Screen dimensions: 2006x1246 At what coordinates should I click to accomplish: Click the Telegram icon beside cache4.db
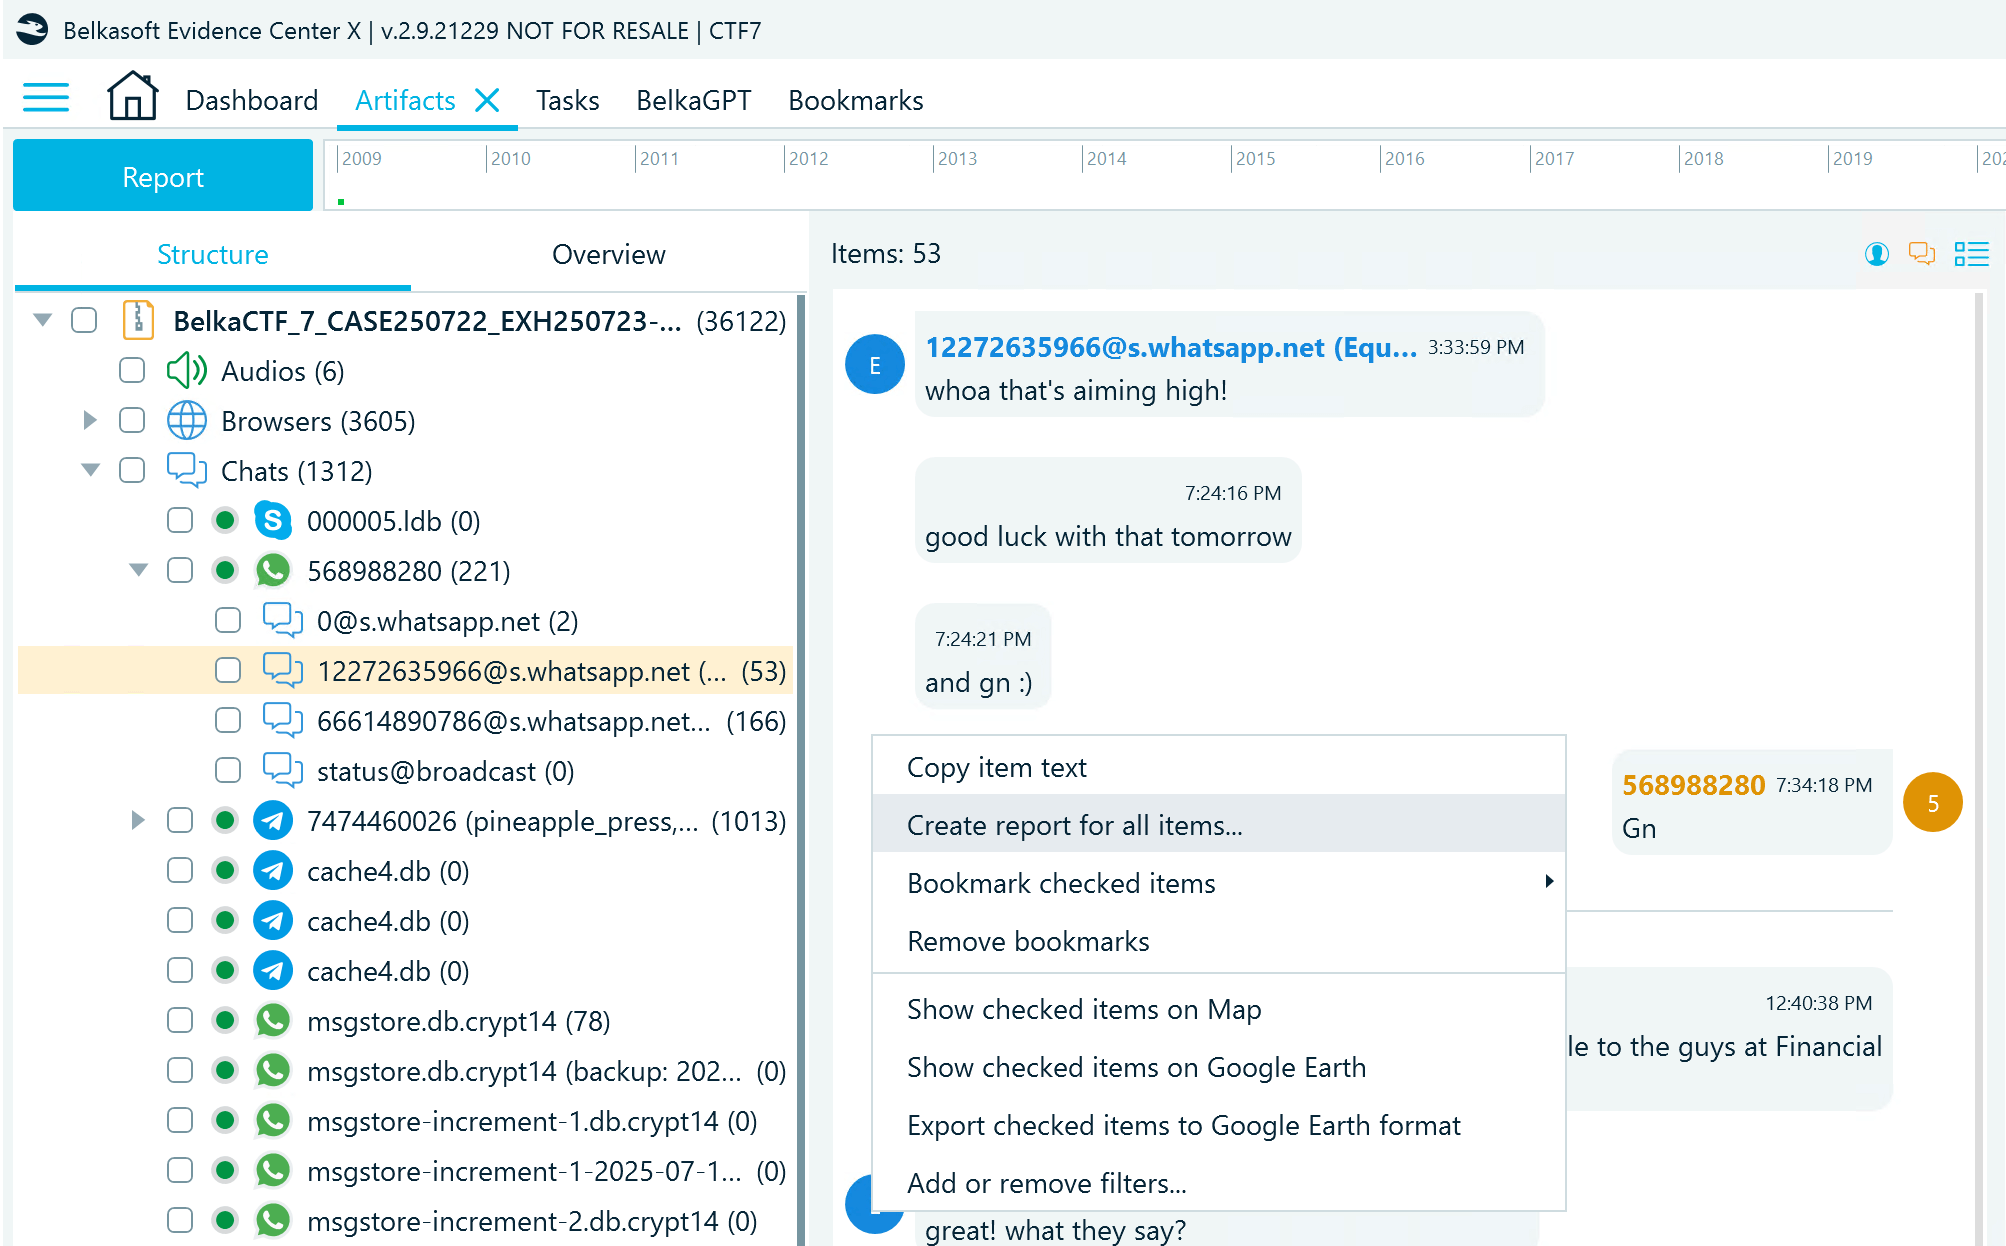point(272,870)
